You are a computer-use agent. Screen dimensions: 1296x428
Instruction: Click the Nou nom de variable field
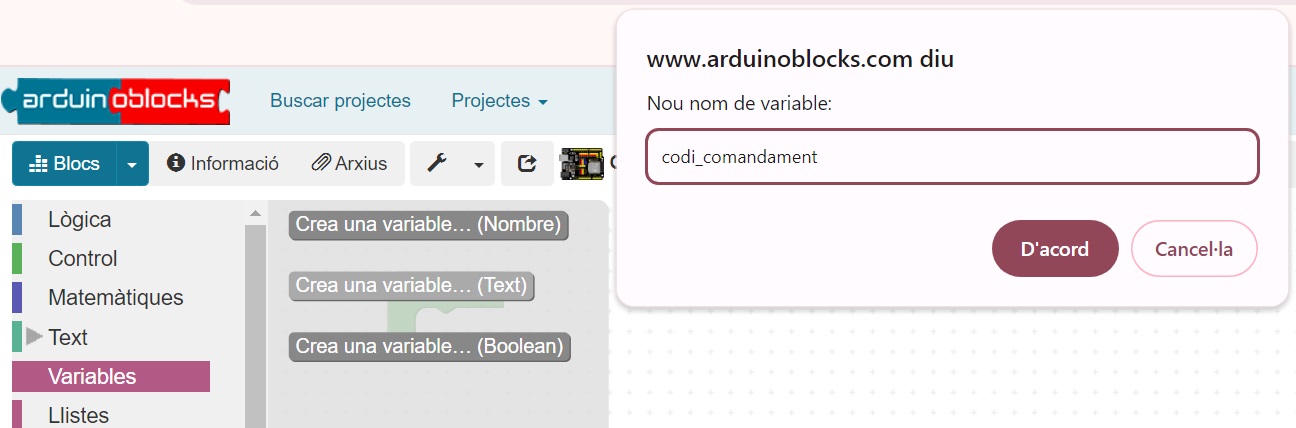point(951,157)
